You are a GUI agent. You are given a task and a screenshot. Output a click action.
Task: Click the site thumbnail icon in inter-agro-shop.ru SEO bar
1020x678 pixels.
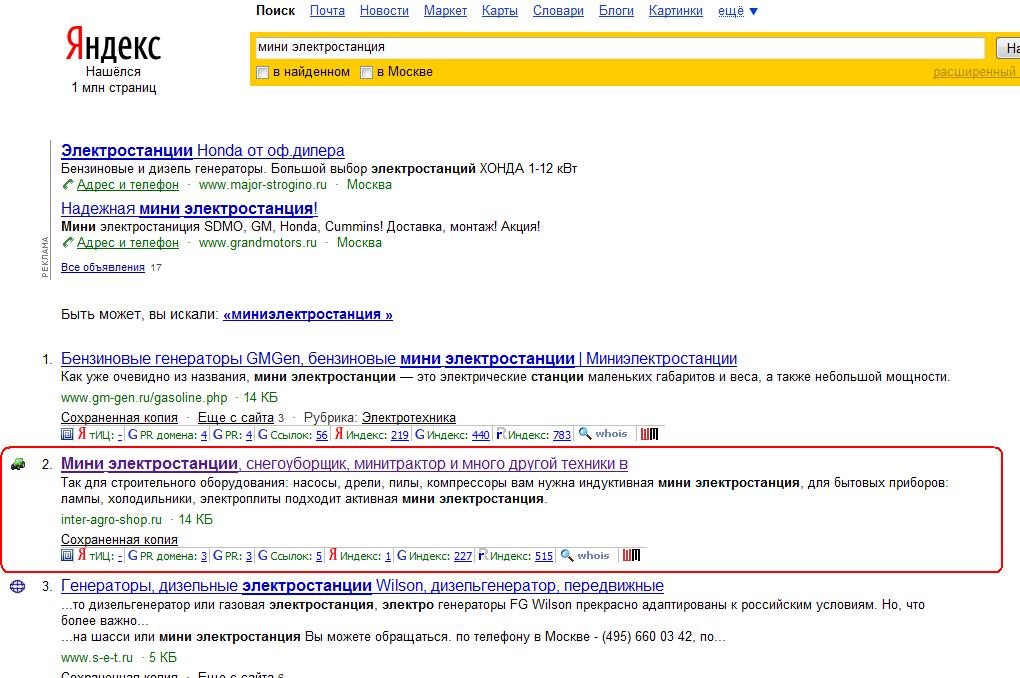67,556
